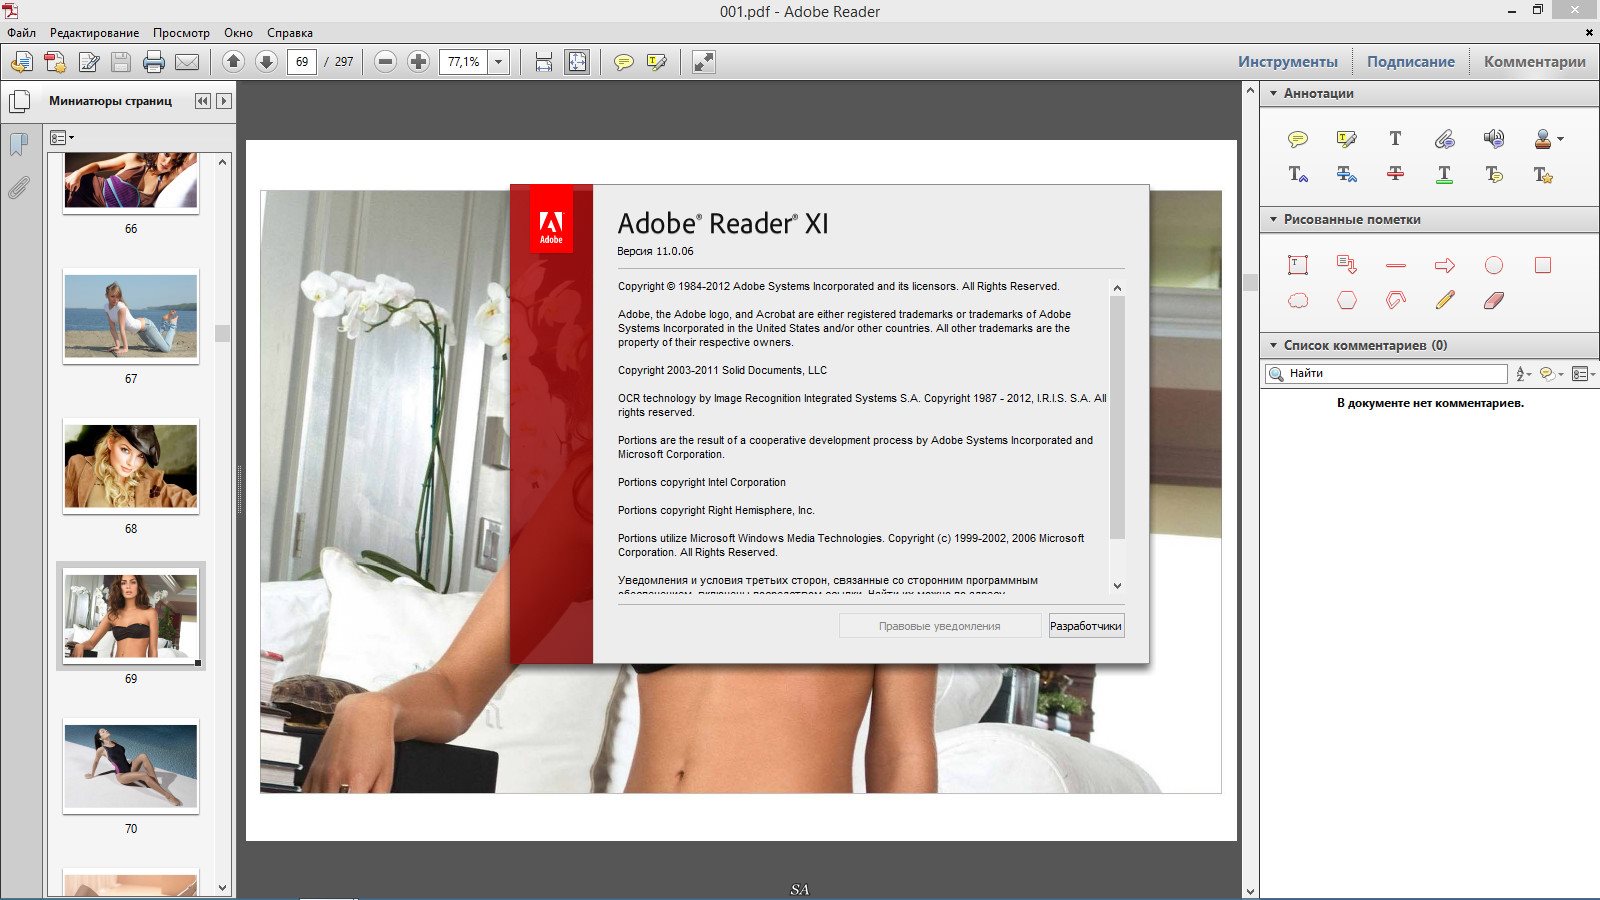The image size is (1600, 900).
Task: Open zoom percentage dropdown arrow
Action: click(x=498, y=62)
